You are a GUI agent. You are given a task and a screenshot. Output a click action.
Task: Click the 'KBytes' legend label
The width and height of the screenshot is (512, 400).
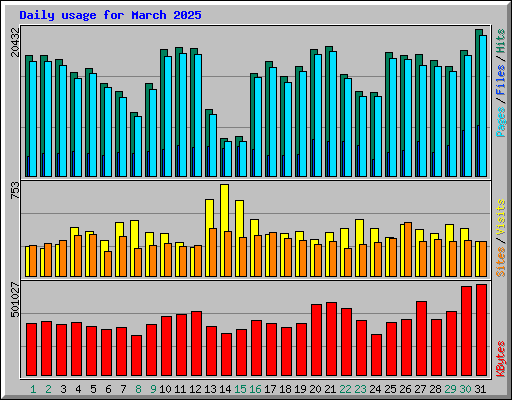point(501,359)
